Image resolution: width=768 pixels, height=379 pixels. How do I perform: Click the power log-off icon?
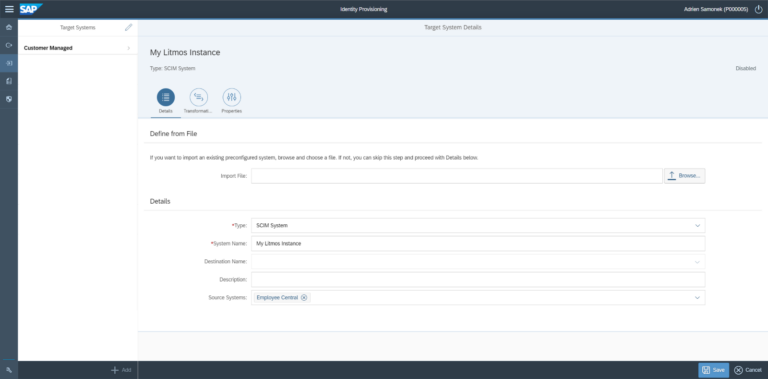[759, 9]
